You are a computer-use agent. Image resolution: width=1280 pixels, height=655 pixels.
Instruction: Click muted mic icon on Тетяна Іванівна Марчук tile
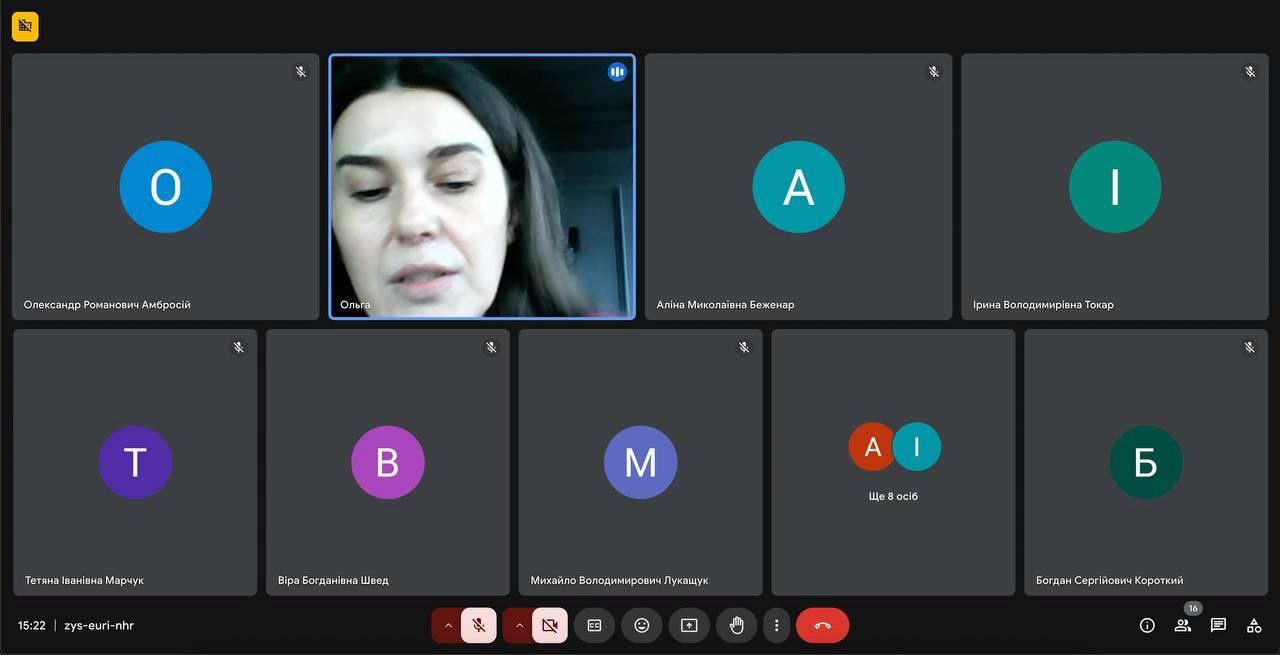pos(239,347)
